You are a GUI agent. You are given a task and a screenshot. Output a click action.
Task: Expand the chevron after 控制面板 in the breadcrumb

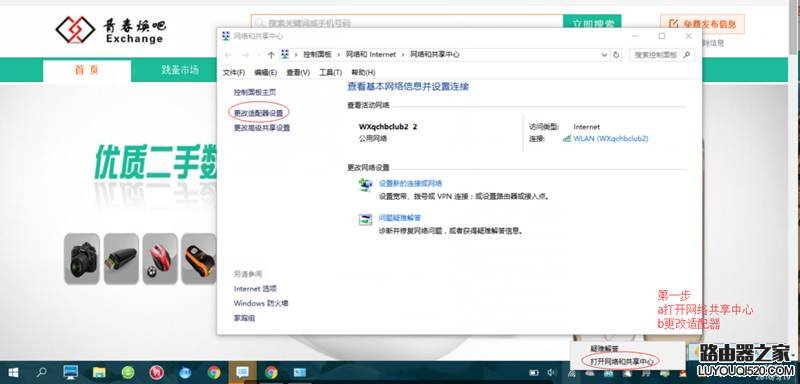coord(339,55)
